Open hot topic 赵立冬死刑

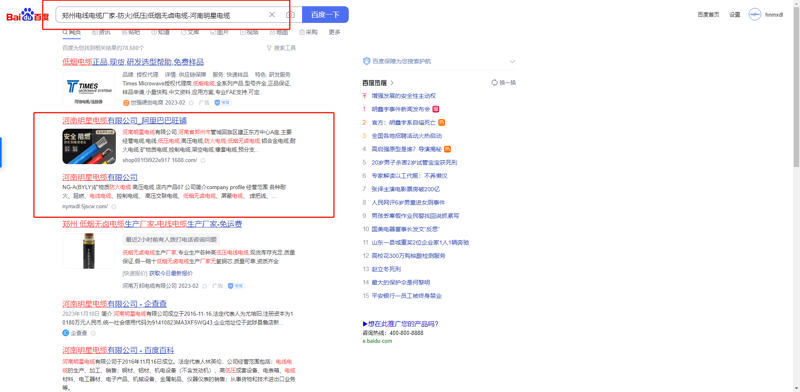tap(386, 269)
